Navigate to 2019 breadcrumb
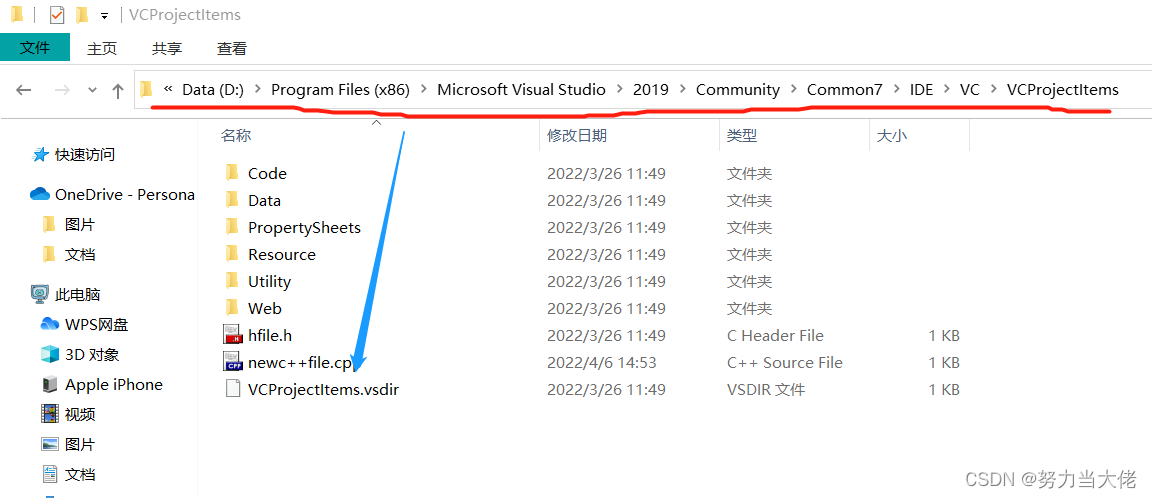The width and height of the screenshot is (1152, 498). pyautogui.click(x=651, y=90)
